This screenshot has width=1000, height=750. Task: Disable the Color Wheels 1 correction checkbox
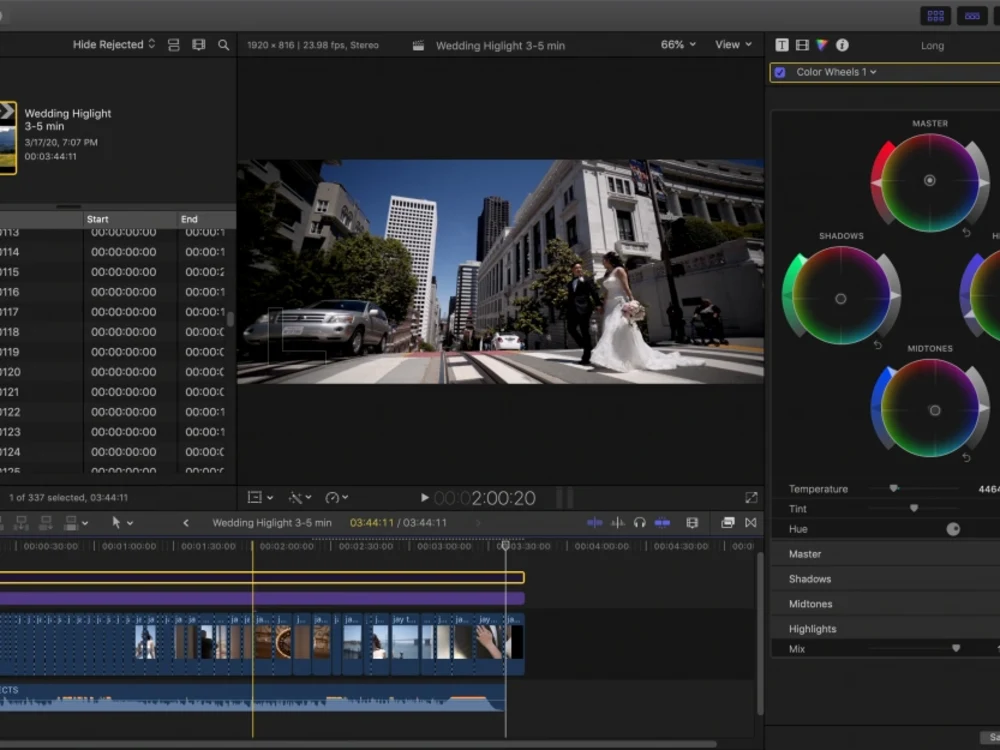tap(780, 73)
